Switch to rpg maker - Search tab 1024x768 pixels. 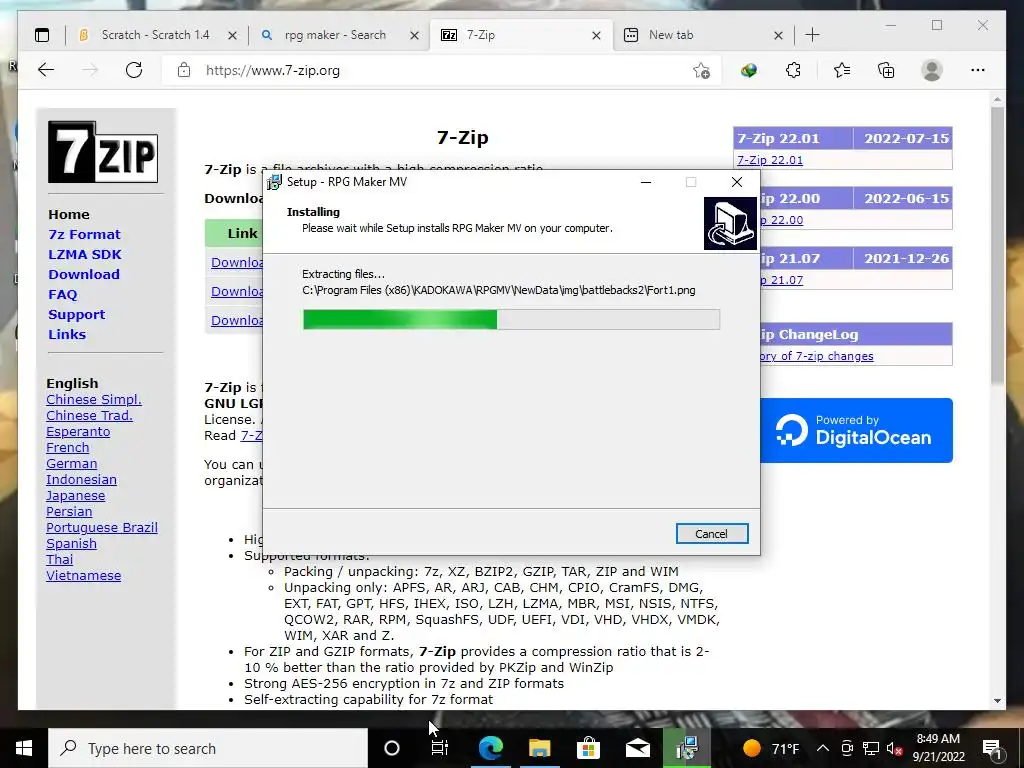point(335,35)
